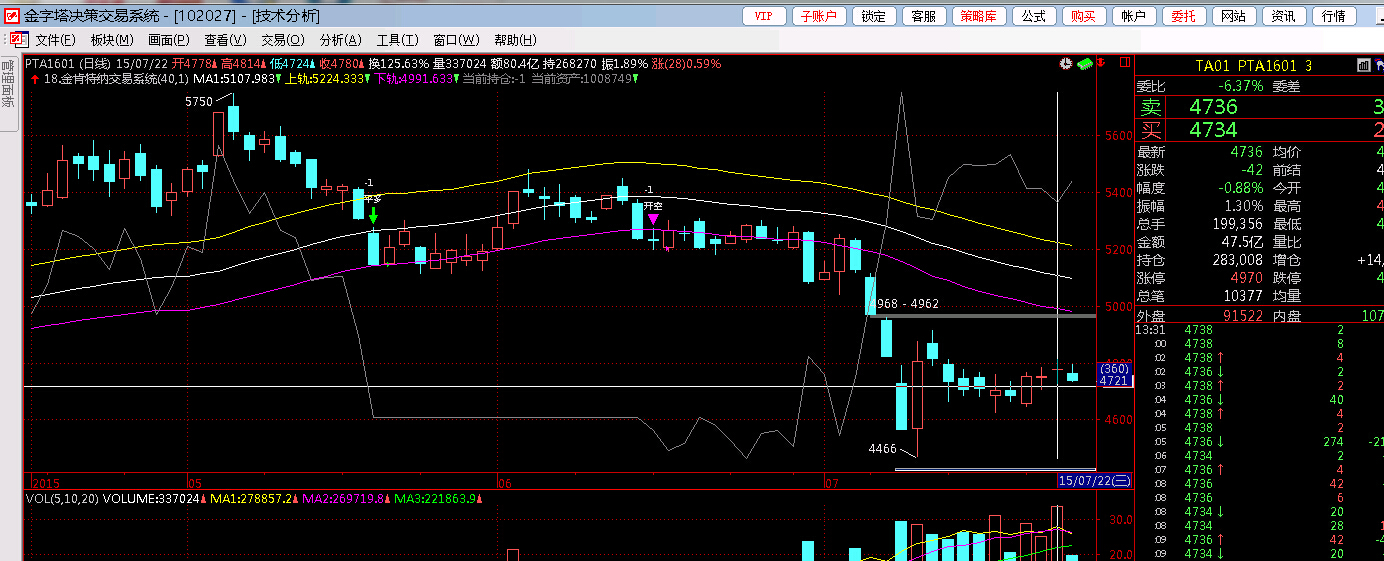
Task: Open the 交易(O) menu
Action: pos(283,40)
